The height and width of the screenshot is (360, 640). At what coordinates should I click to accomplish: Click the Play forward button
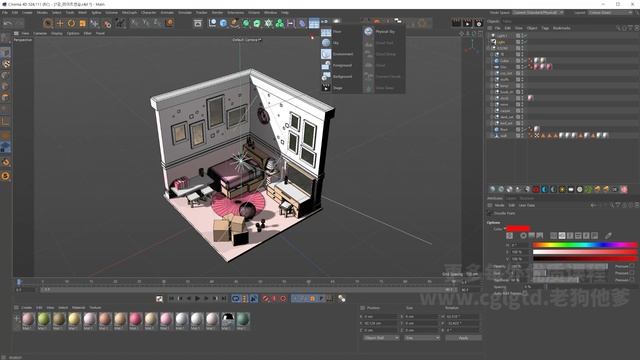pyautogui.click(x=198, y=299)
